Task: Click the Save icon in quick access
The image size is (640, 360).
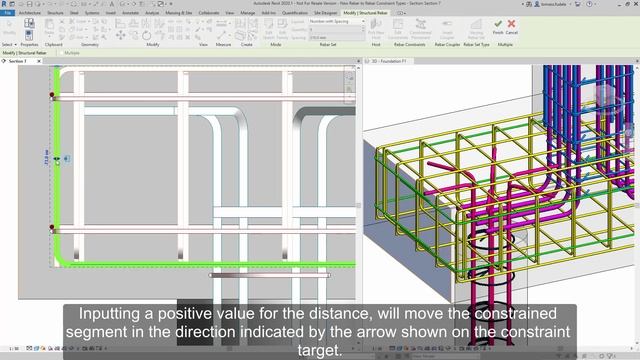Action: point(29,4)
